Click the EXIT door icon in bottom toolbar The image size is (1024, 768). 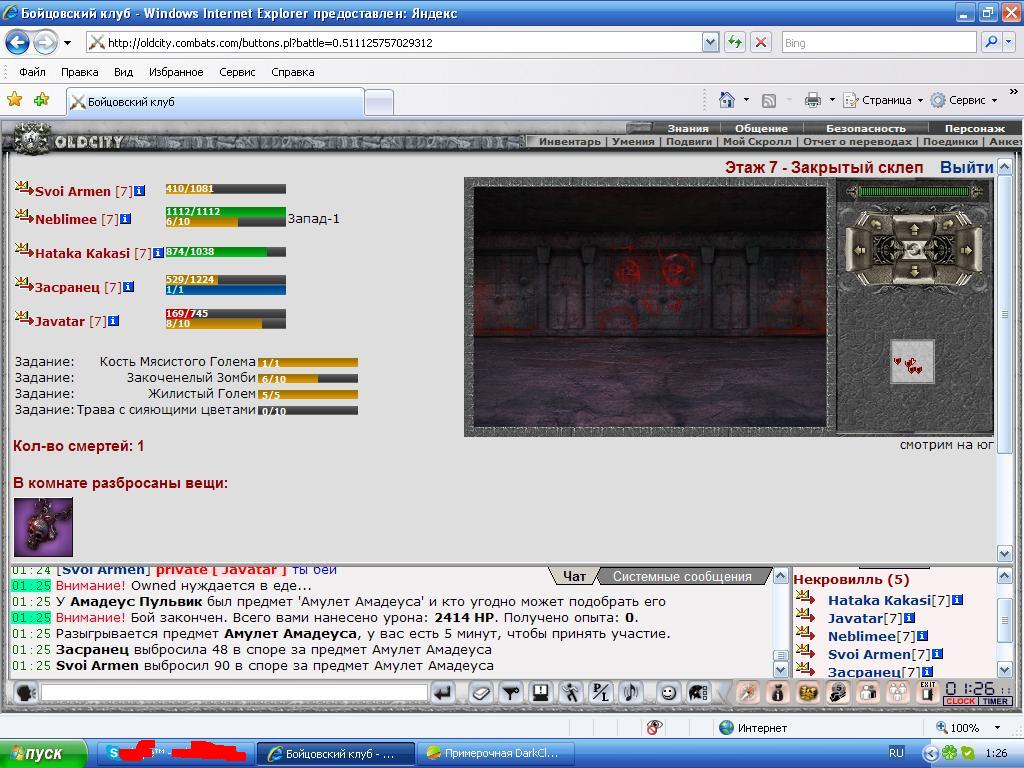click(x=927, y=692)
